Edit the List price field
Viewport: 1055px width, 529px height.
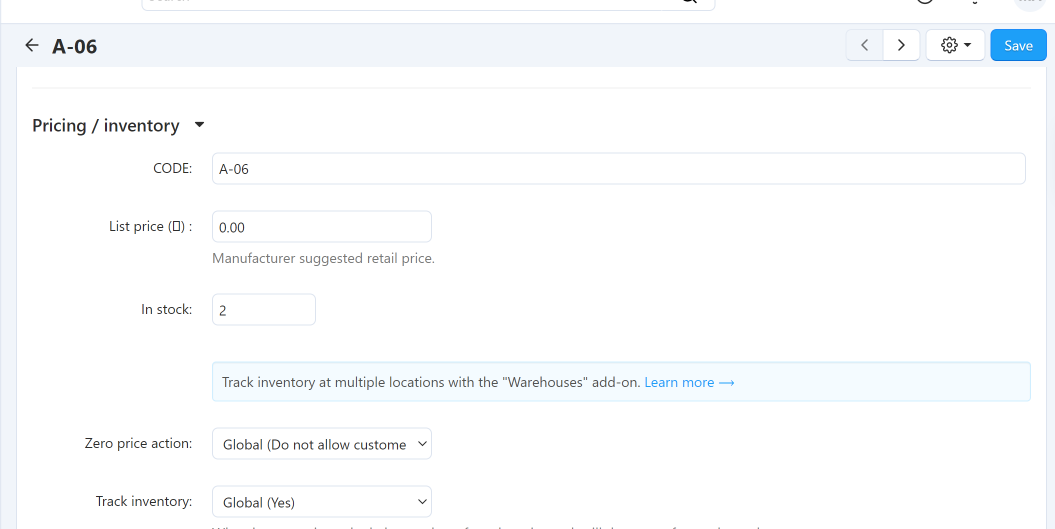tap(322, 227)
